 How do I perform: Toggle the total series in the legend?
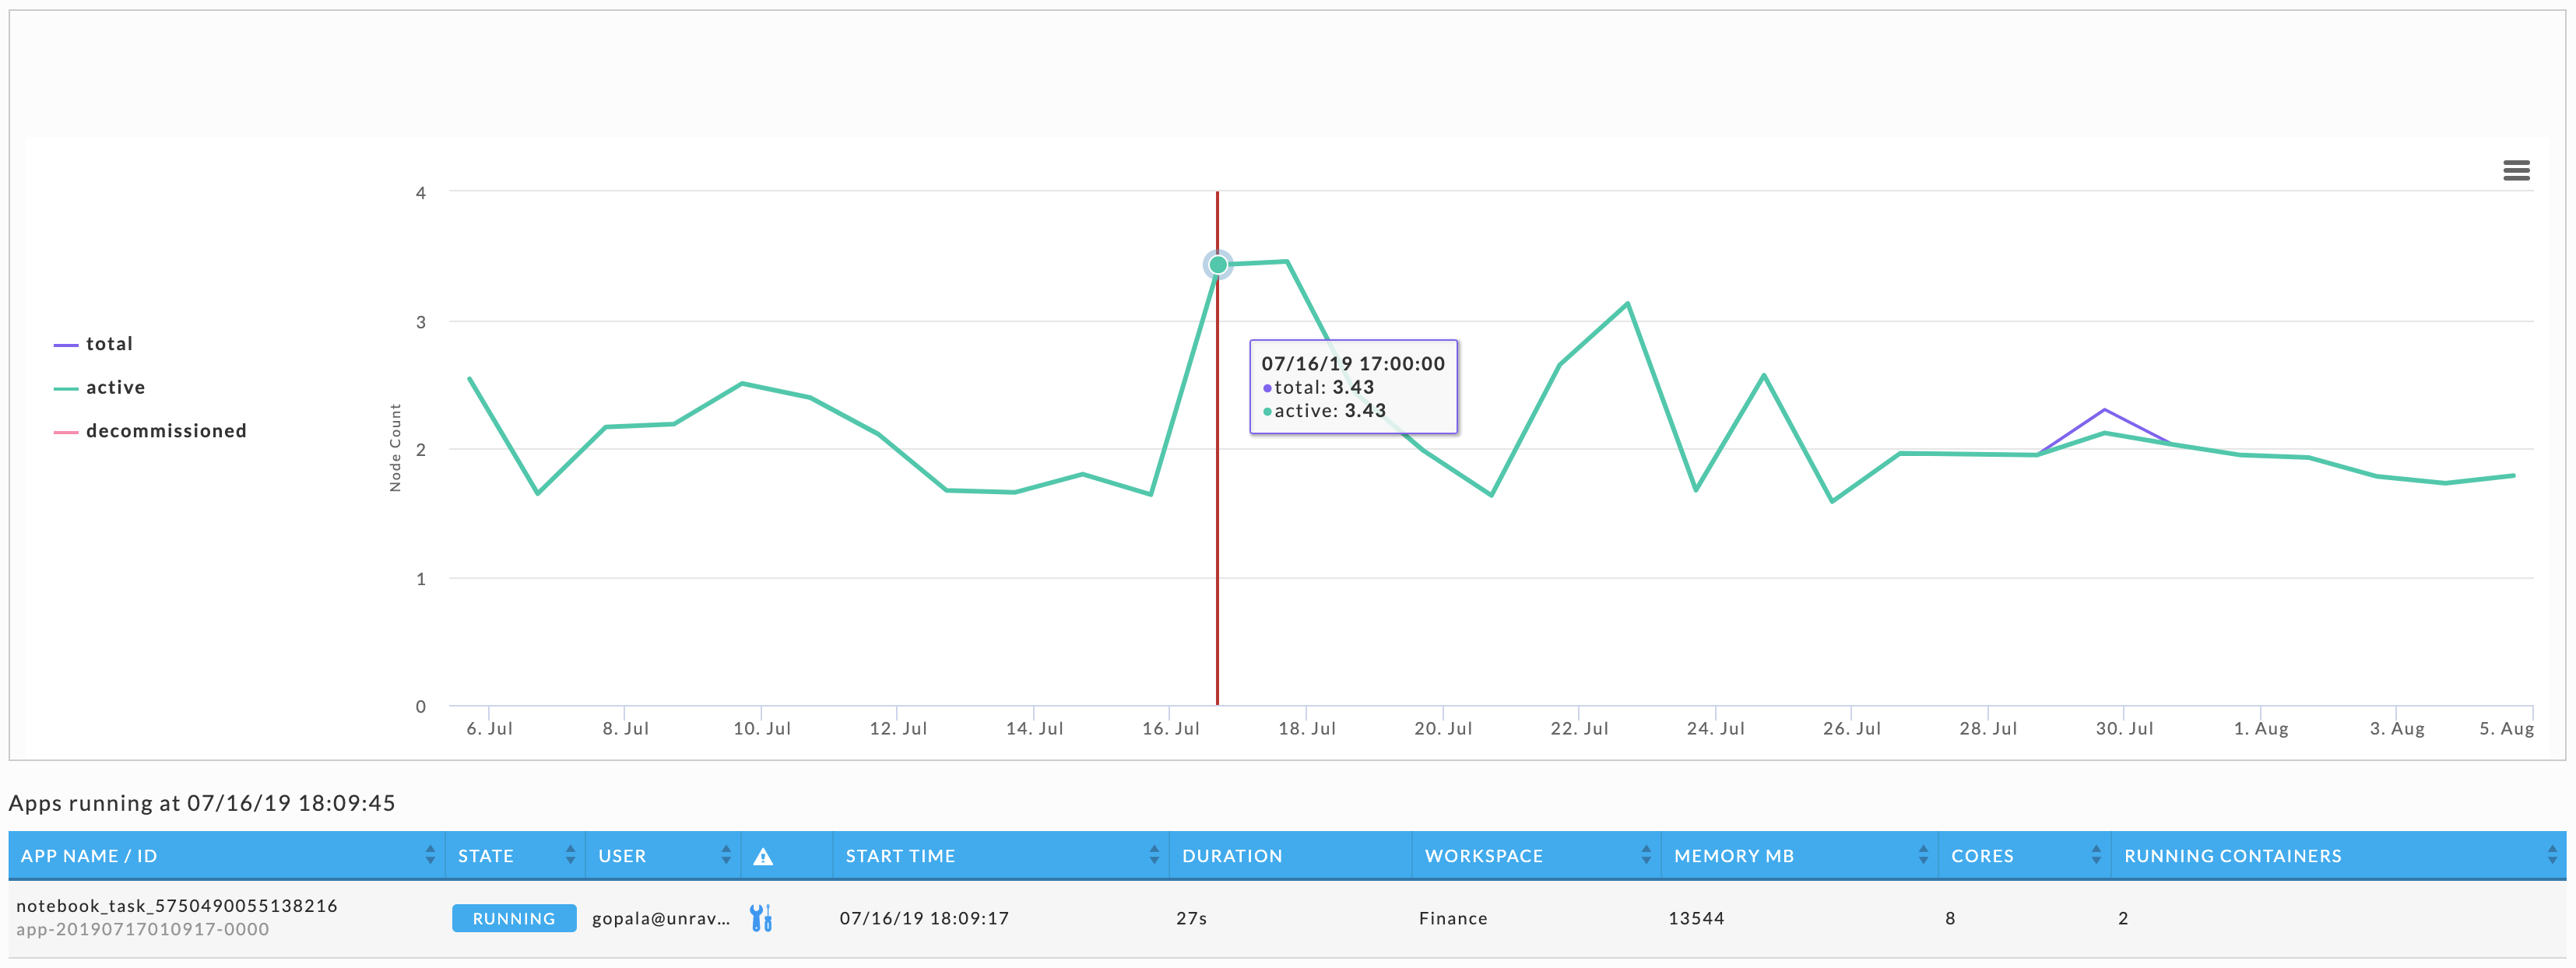(93, 344)
